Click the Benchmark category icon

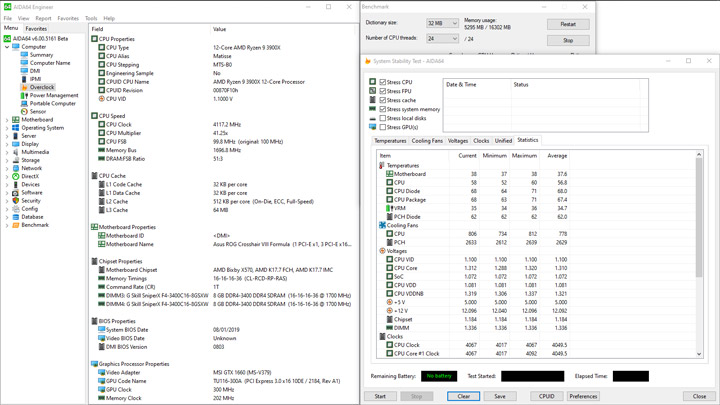(x=16, y=225)
